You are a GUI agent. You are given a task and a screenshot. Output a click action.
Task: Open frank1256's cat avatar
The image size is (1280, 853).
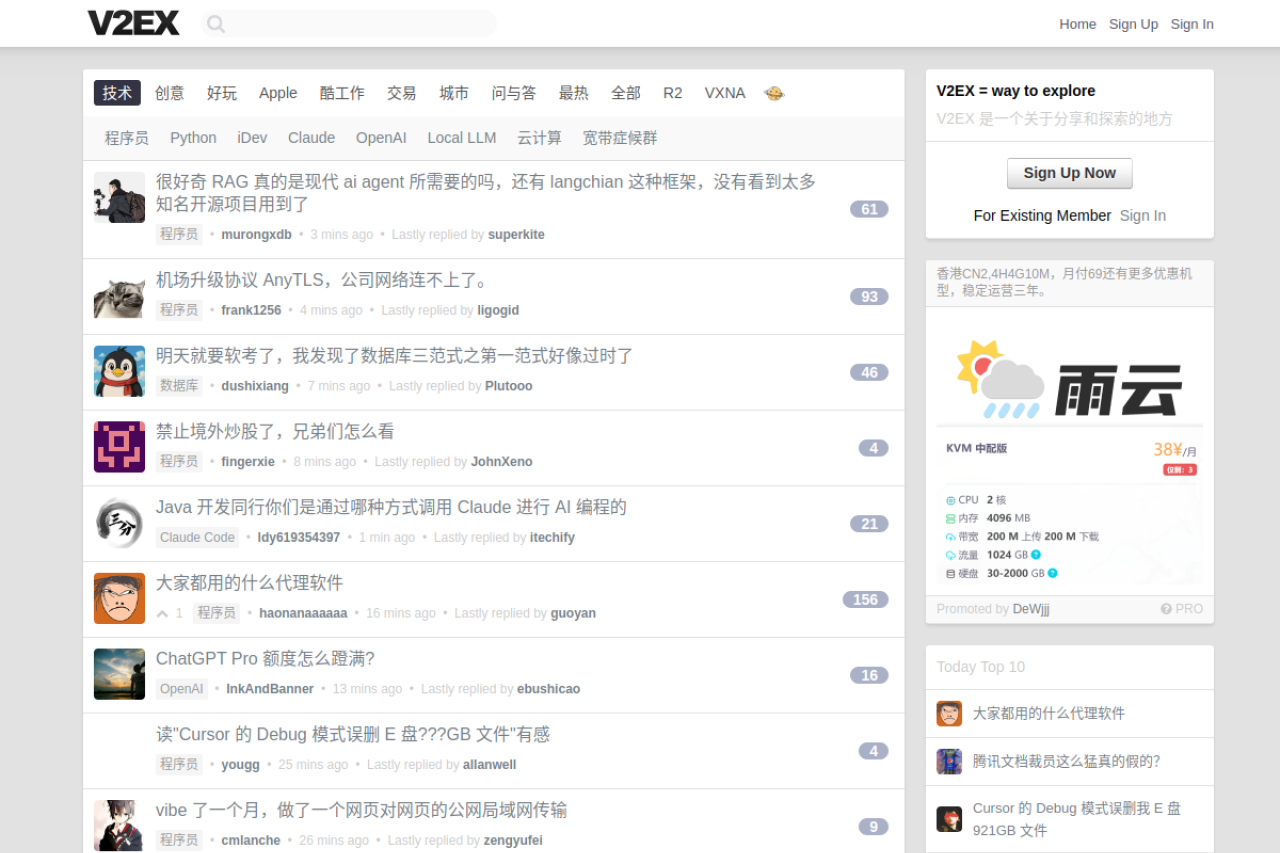[x=119, y=296]
